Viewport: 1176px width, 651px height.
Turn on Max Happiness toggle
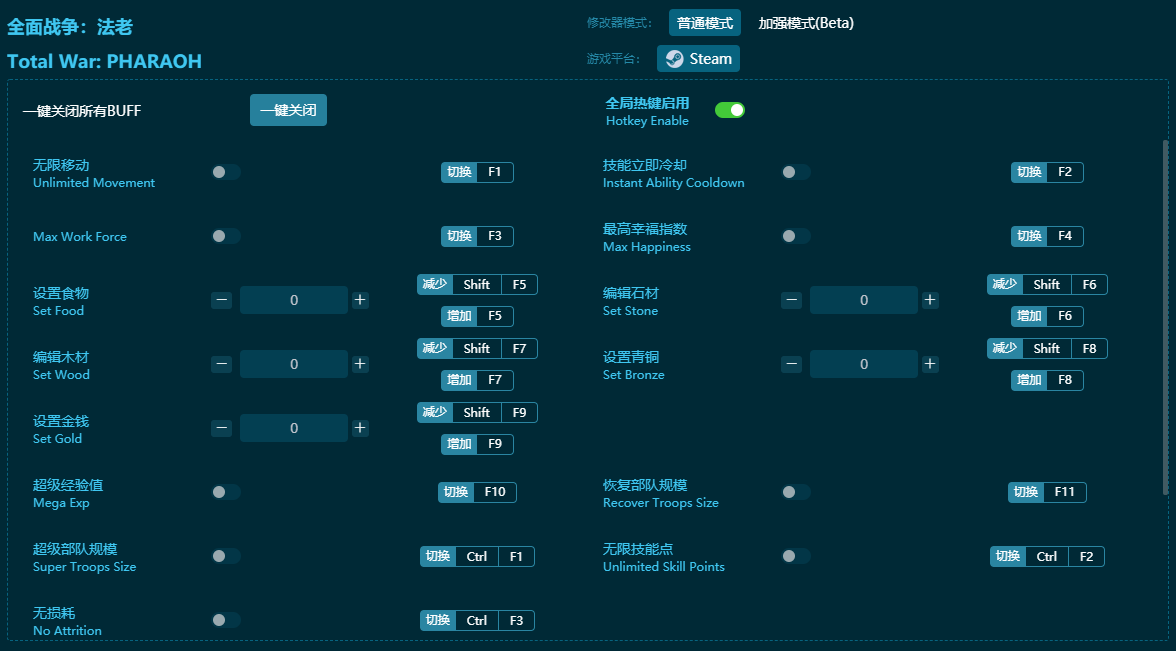coord(796,236)
